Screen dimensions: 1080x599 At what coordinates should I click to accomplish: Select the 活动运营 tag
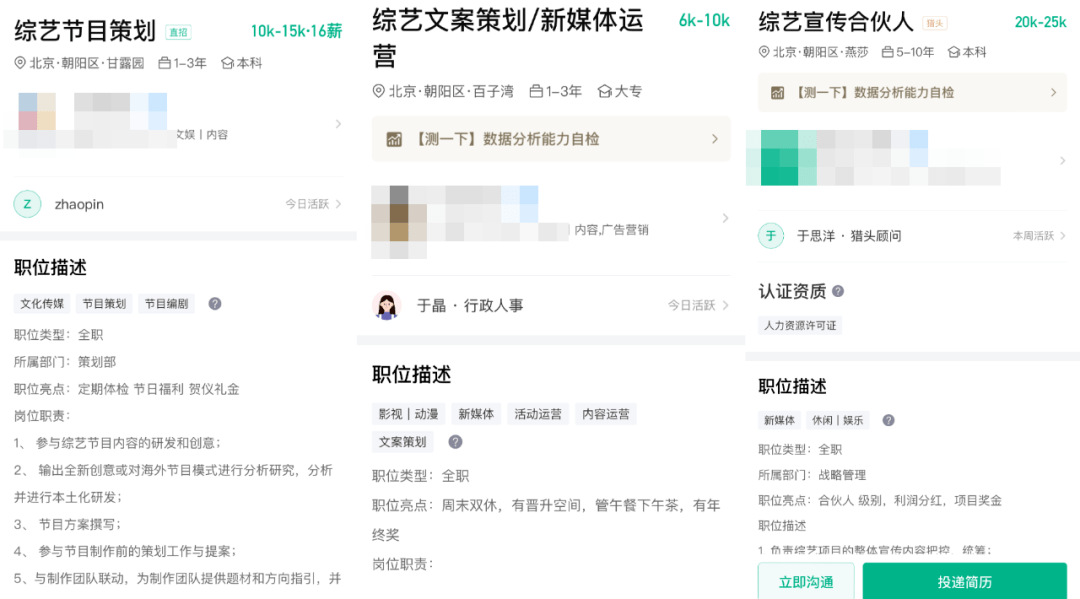(538, 414)
